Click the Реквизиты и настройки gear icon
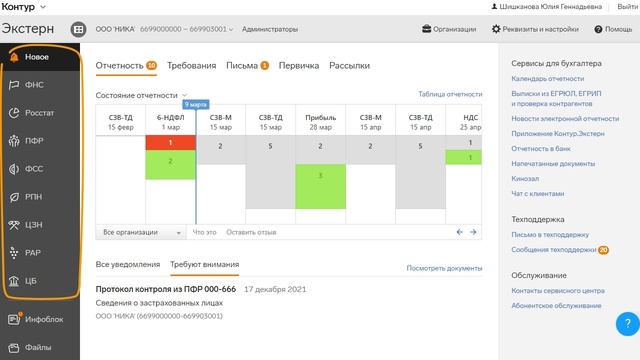The width and height of the screenshot is (640, 360). tap(496, 29)
